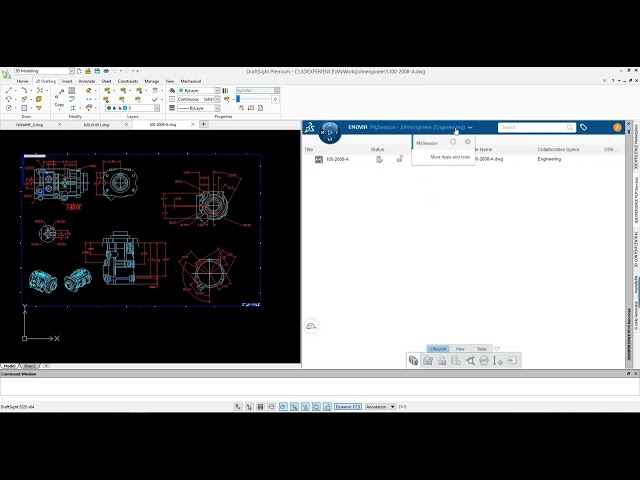
Task: Switch to the View tab in ENOVIA action bar
Action: (460, 349)
